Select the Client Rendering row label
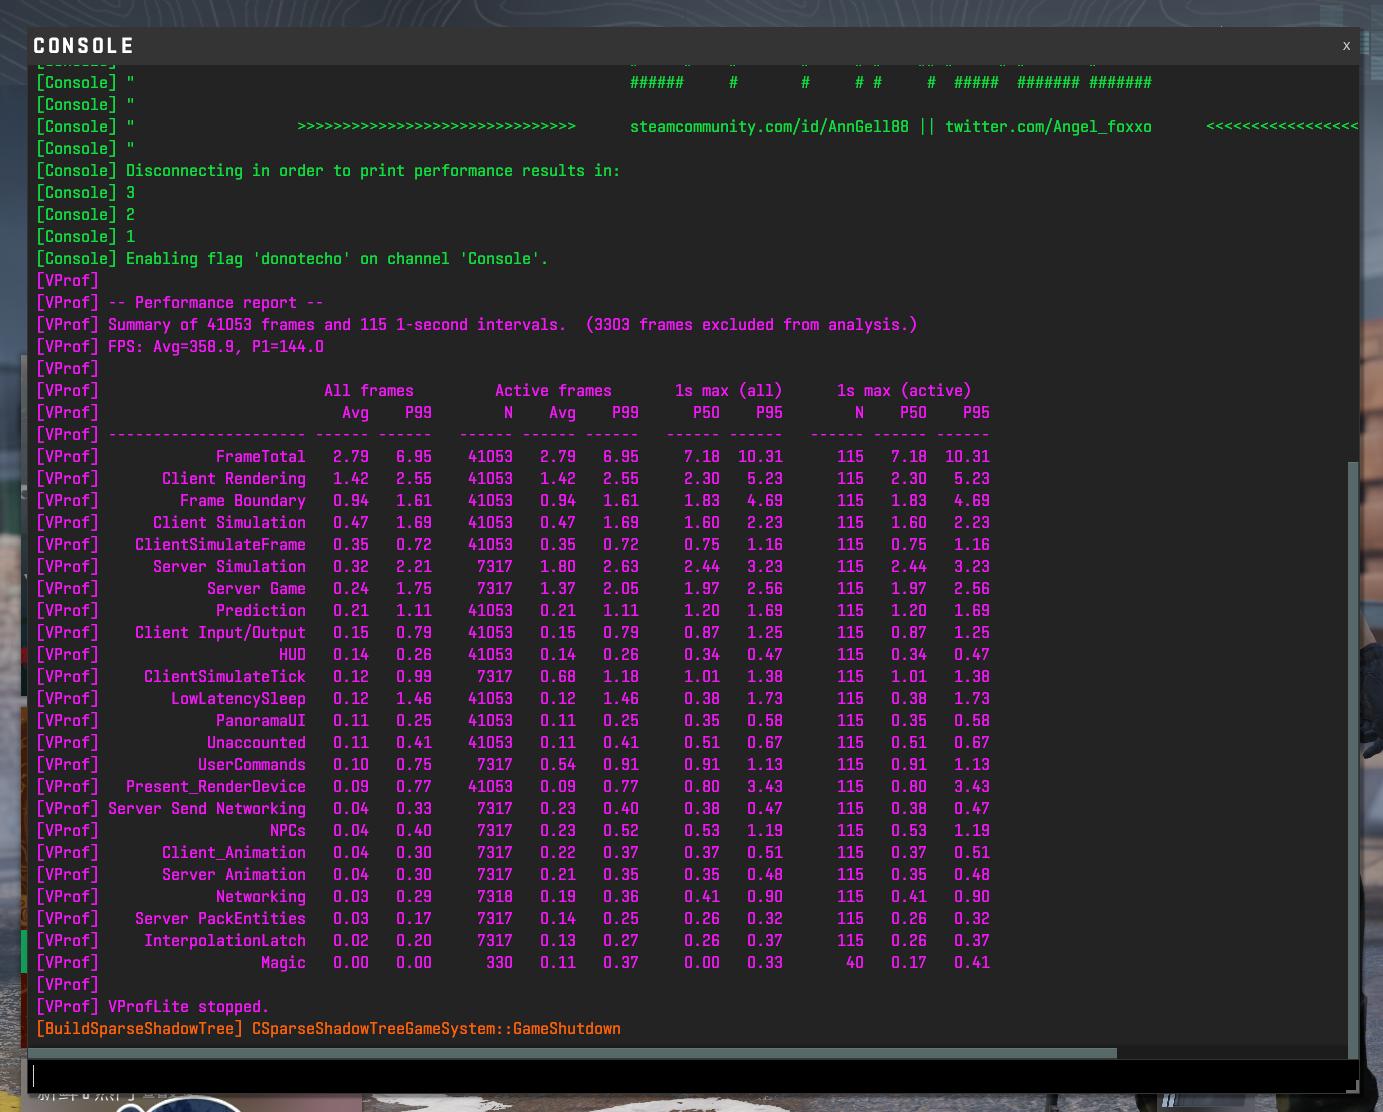Screen dimensions: 1383x1112 tap(233, 479)
